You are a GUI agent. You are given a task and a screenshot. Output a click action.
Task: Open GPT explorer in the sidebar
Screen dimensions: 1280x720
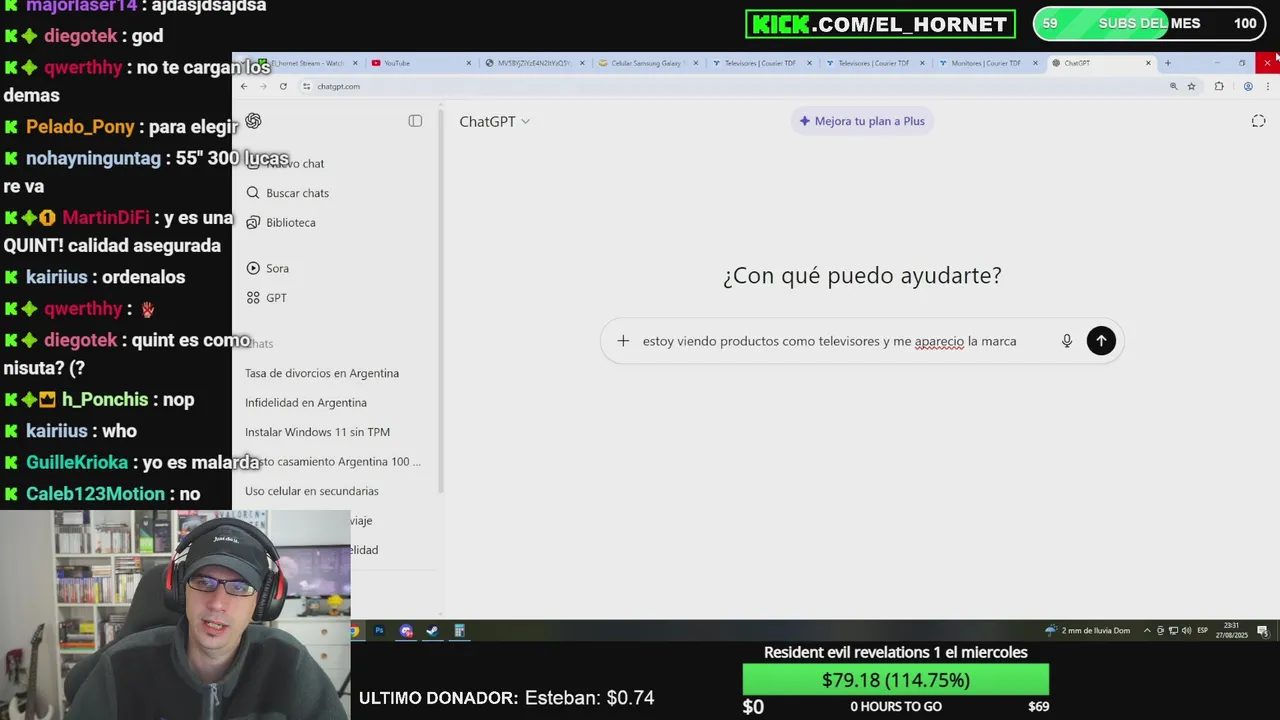(x=267, y=298)
